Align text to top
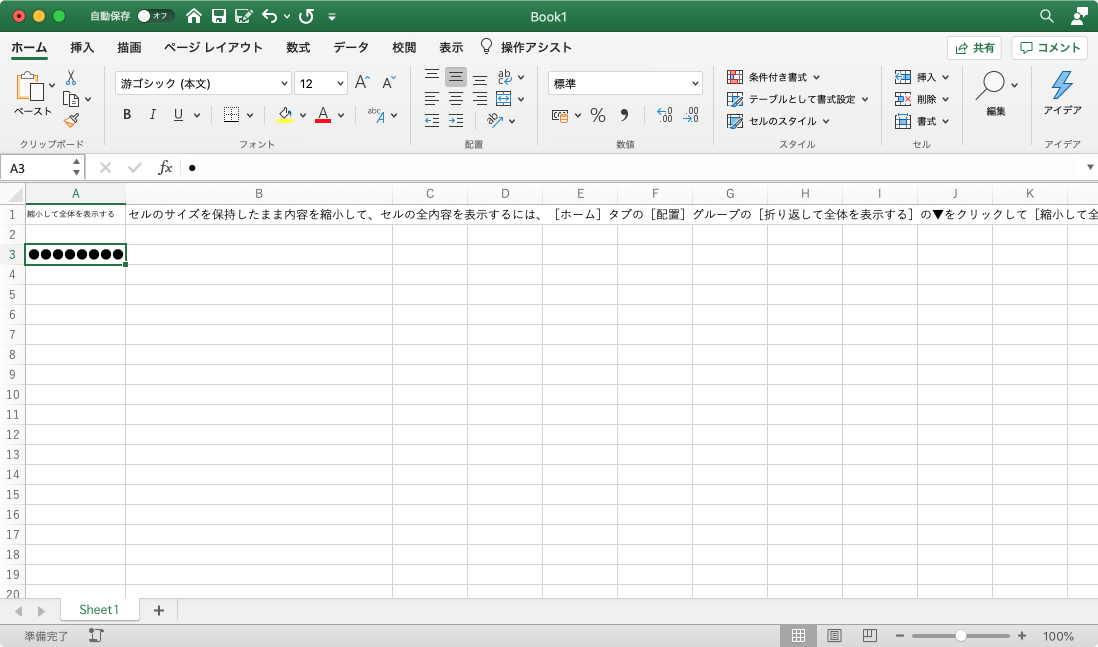 pos(432,76)
